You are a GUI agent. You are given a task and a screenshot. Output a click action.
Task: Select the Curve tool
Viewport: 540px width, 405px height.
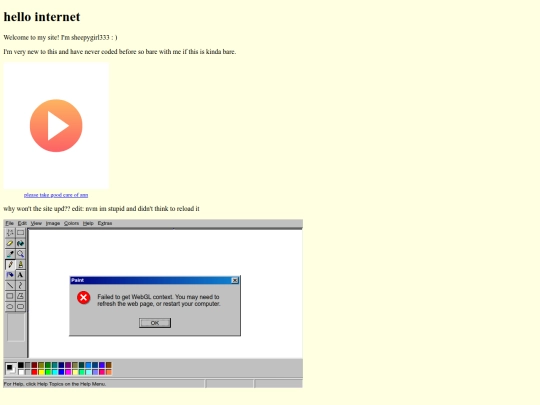pos(21,285)
